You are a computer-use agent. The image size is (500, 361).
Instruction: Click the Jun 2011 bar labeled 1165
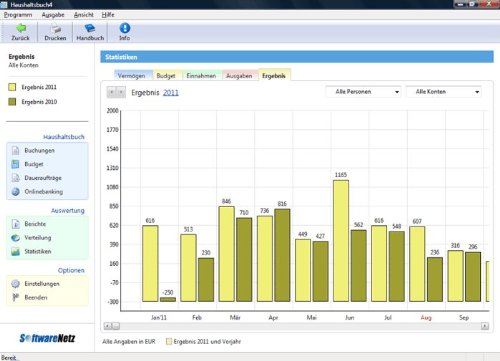(x=341, y=241)
